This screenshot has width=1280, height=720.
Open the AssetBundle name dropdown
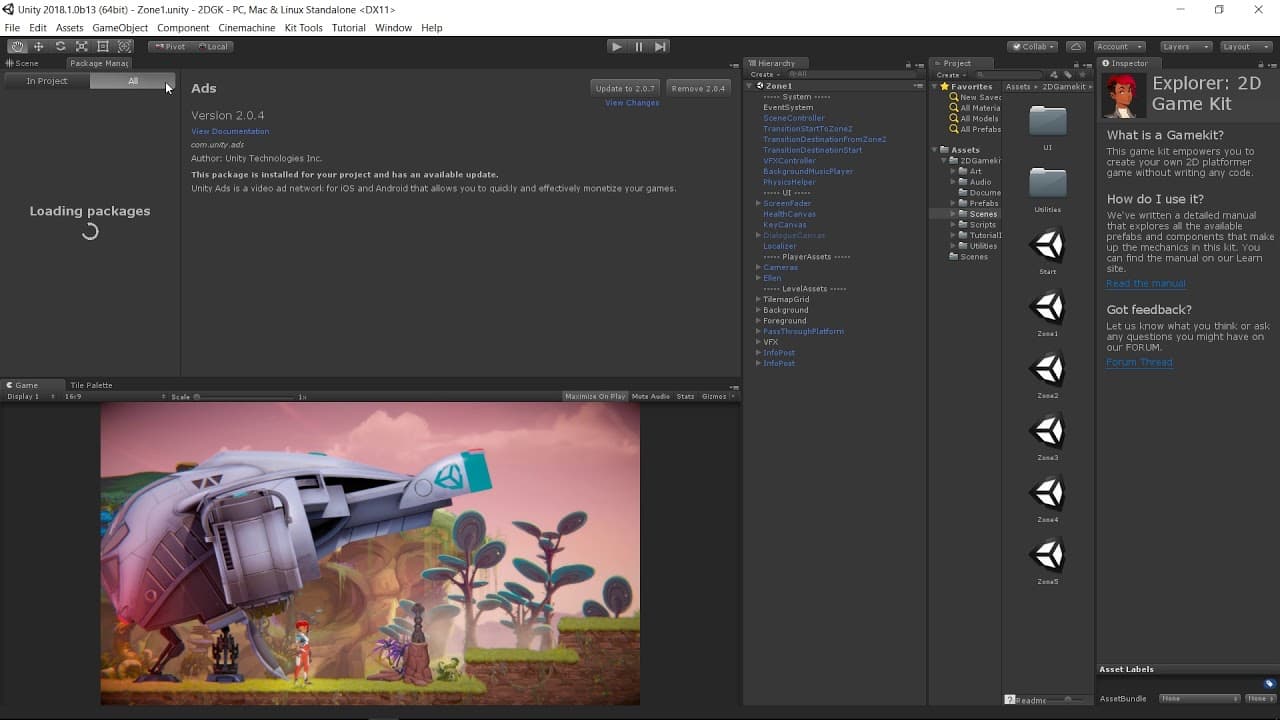pyautogui.click(x=1200, y=698)
